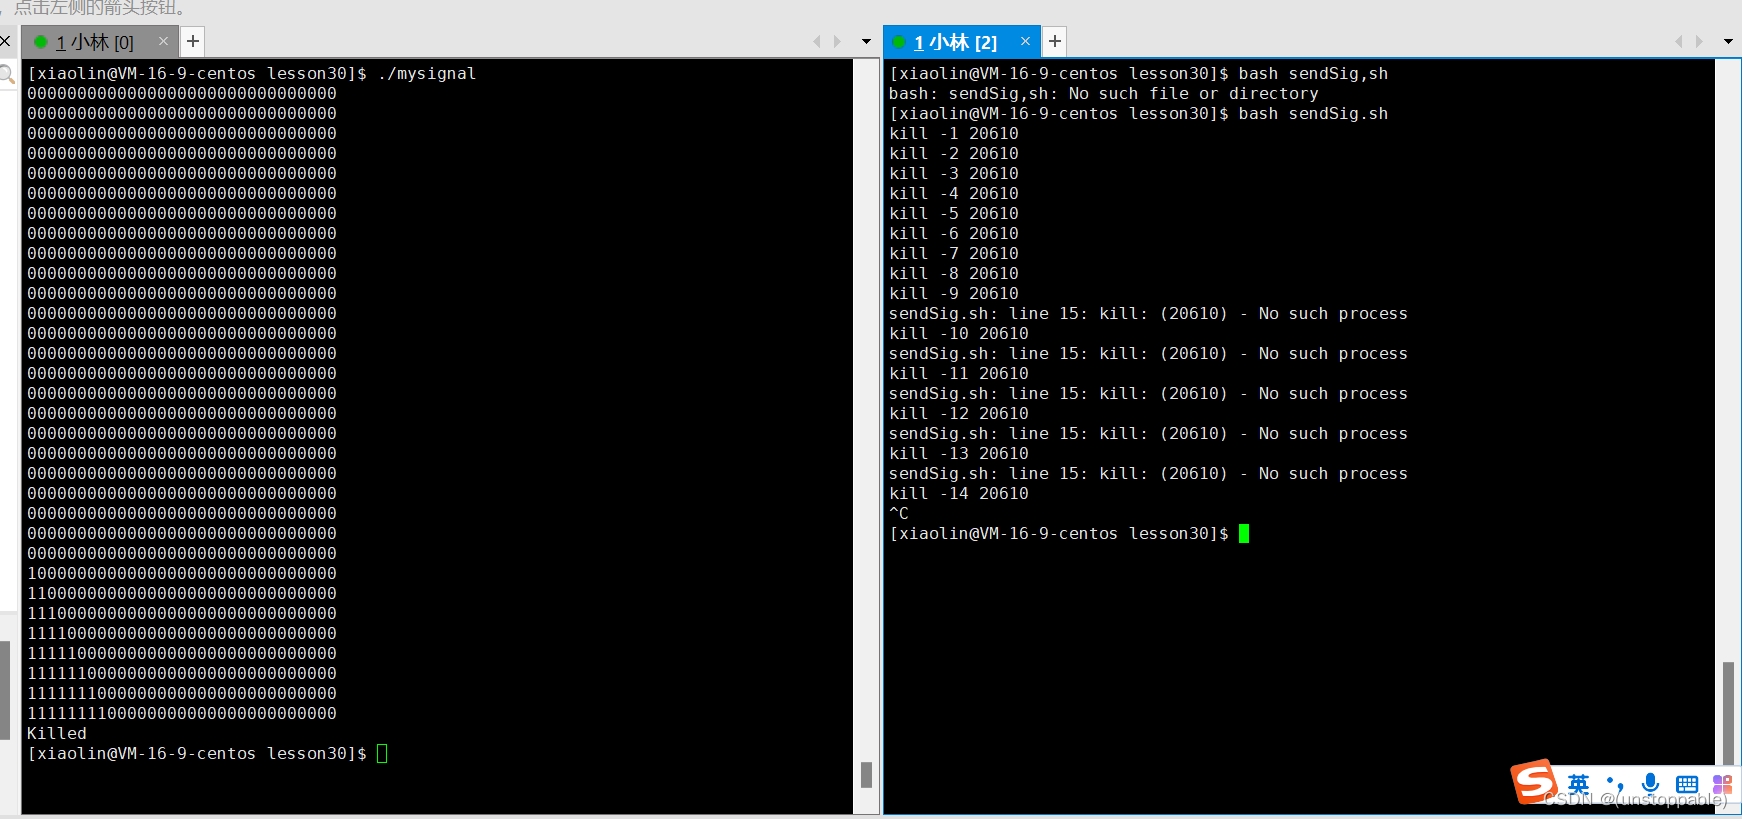Add a new tab beside 小林 [0]
This screenshot has height=819, width=1742.
pos(193,41)
